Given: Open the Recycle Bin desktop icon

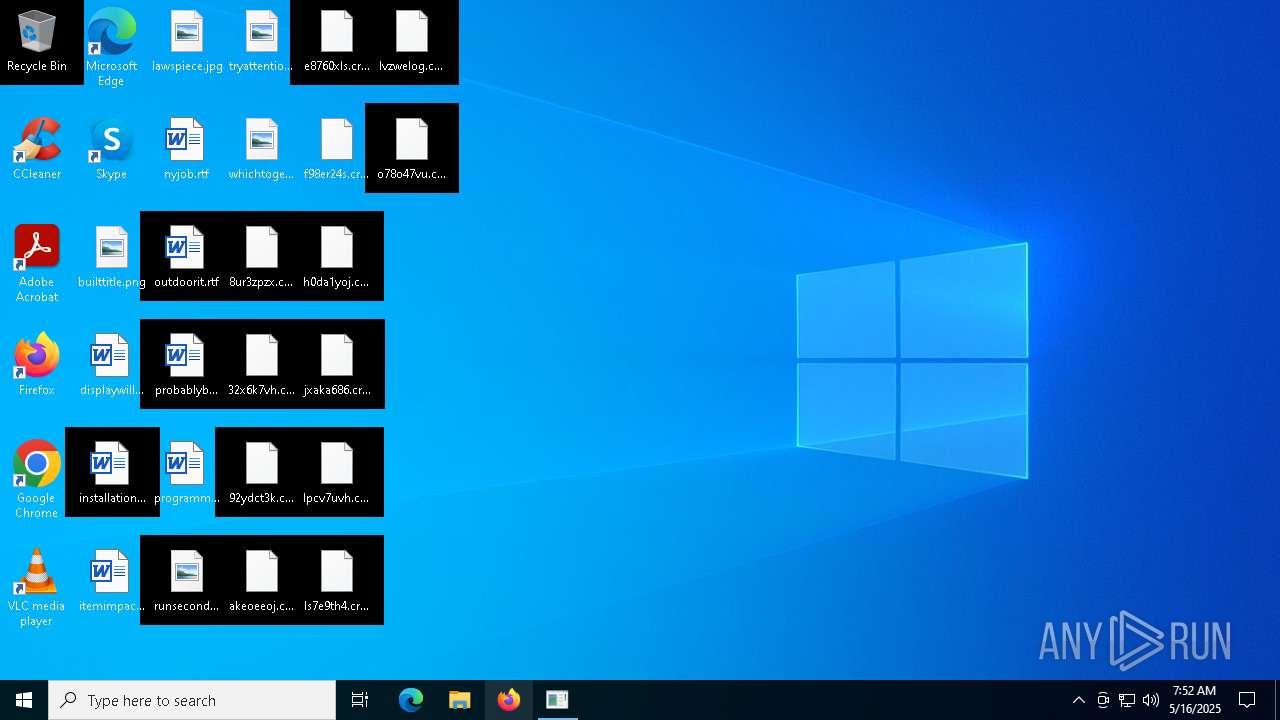Looking at the screenshot, I should click(x=37, y=42).
